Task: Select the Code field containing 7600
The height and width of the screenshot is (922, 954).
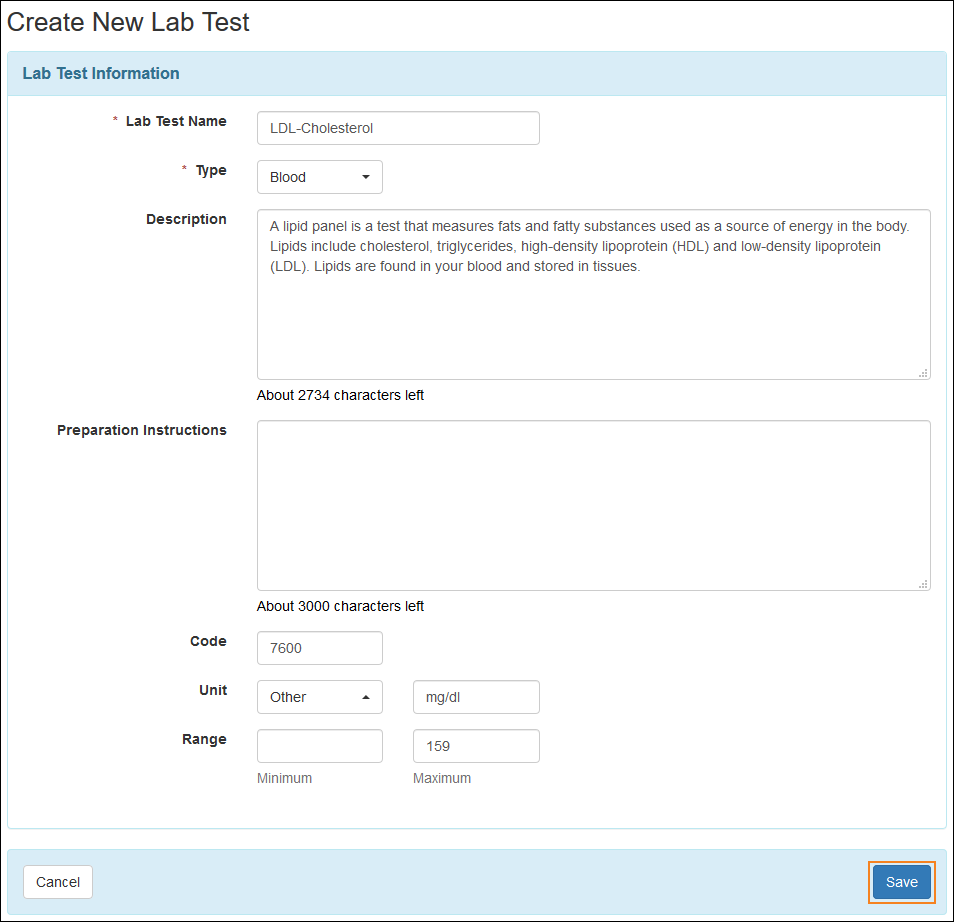Action: pos(319,648)
